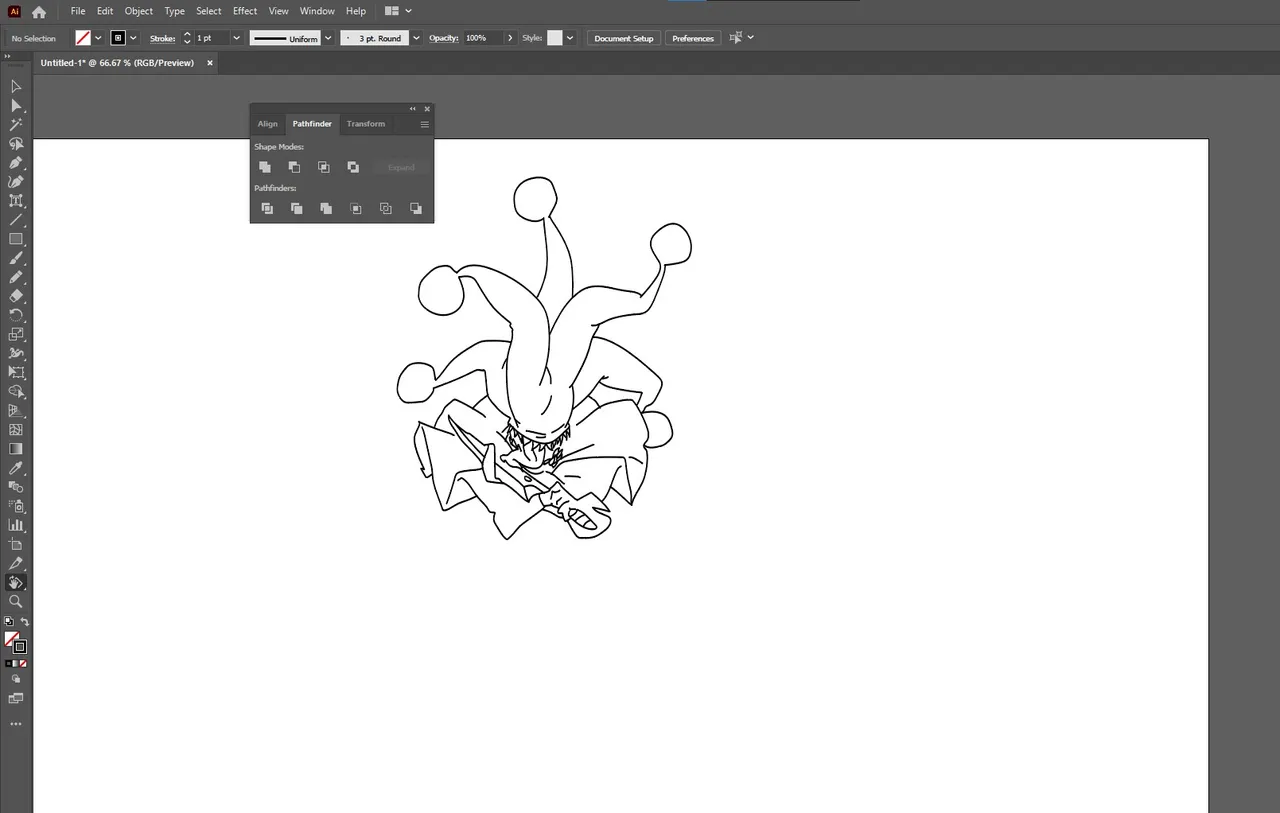Open the Window menu
The width and height of the screenshot is (1280, 813).
click(x=317, y=11)
